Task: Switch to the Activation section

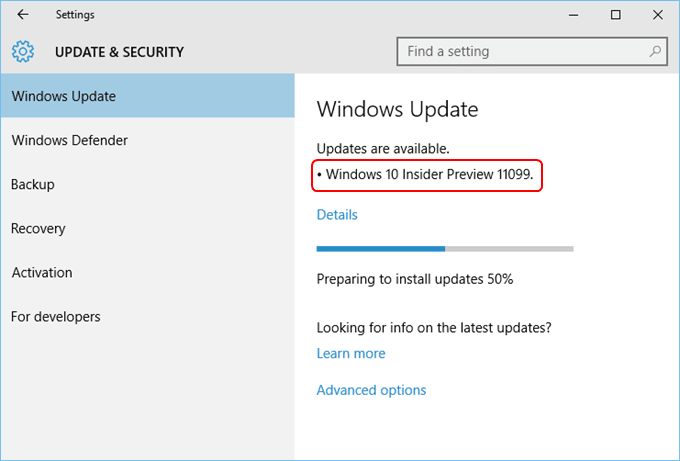Action: pyautogui.click(x=147, y=272)
